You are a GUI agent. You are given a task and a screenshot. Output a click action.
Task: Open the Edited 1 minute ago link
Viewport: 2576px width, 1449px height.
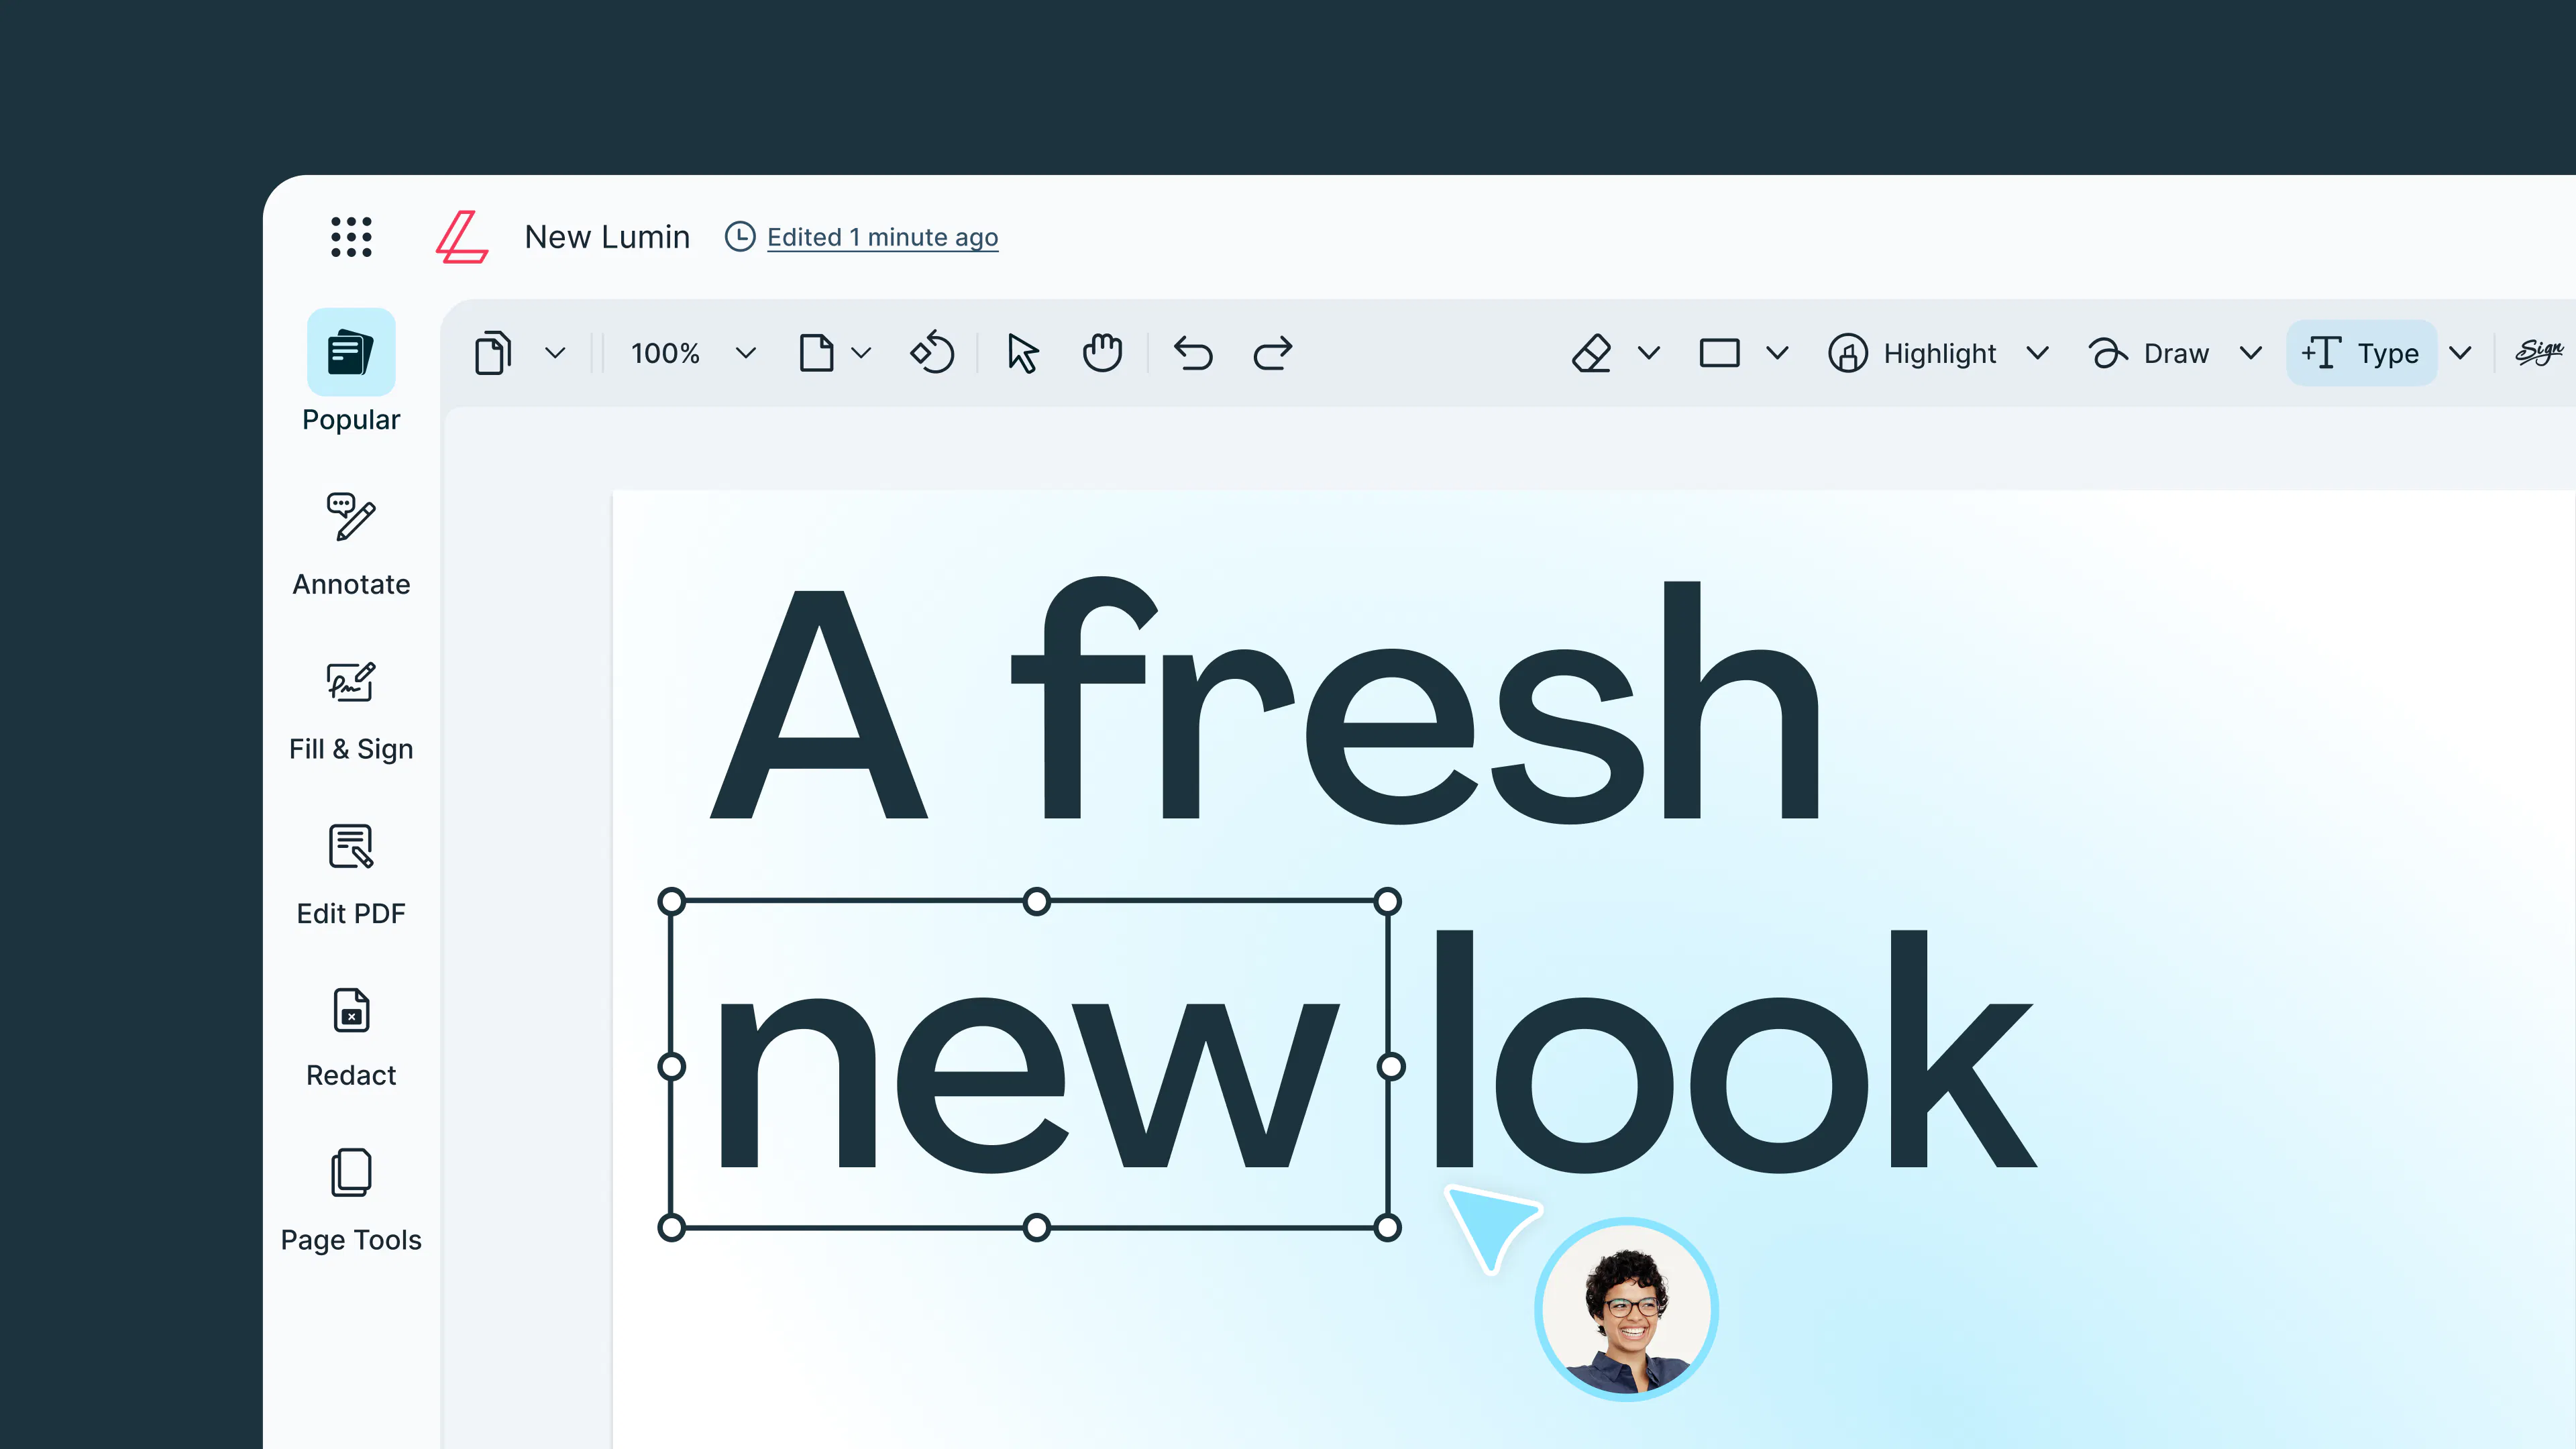click(x=882, y=237)
